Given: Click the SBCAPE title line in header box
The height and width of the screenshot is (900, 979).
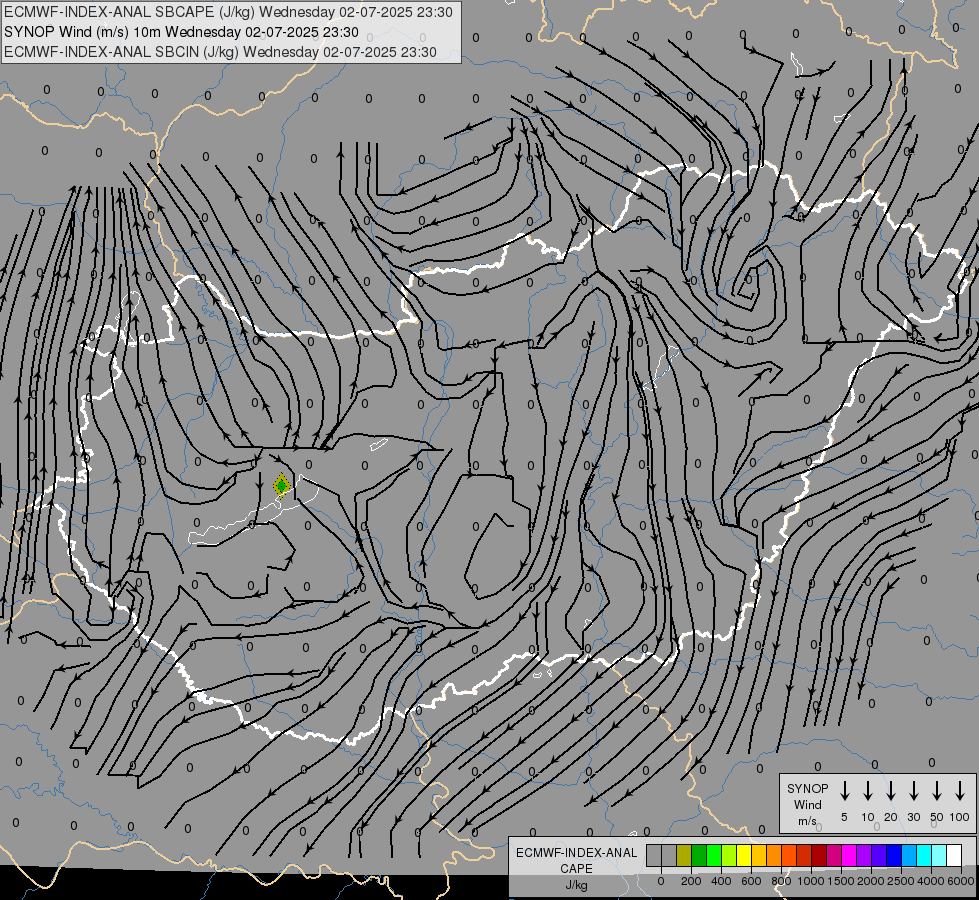Looking at the screenshot, I should coord(228,12).
